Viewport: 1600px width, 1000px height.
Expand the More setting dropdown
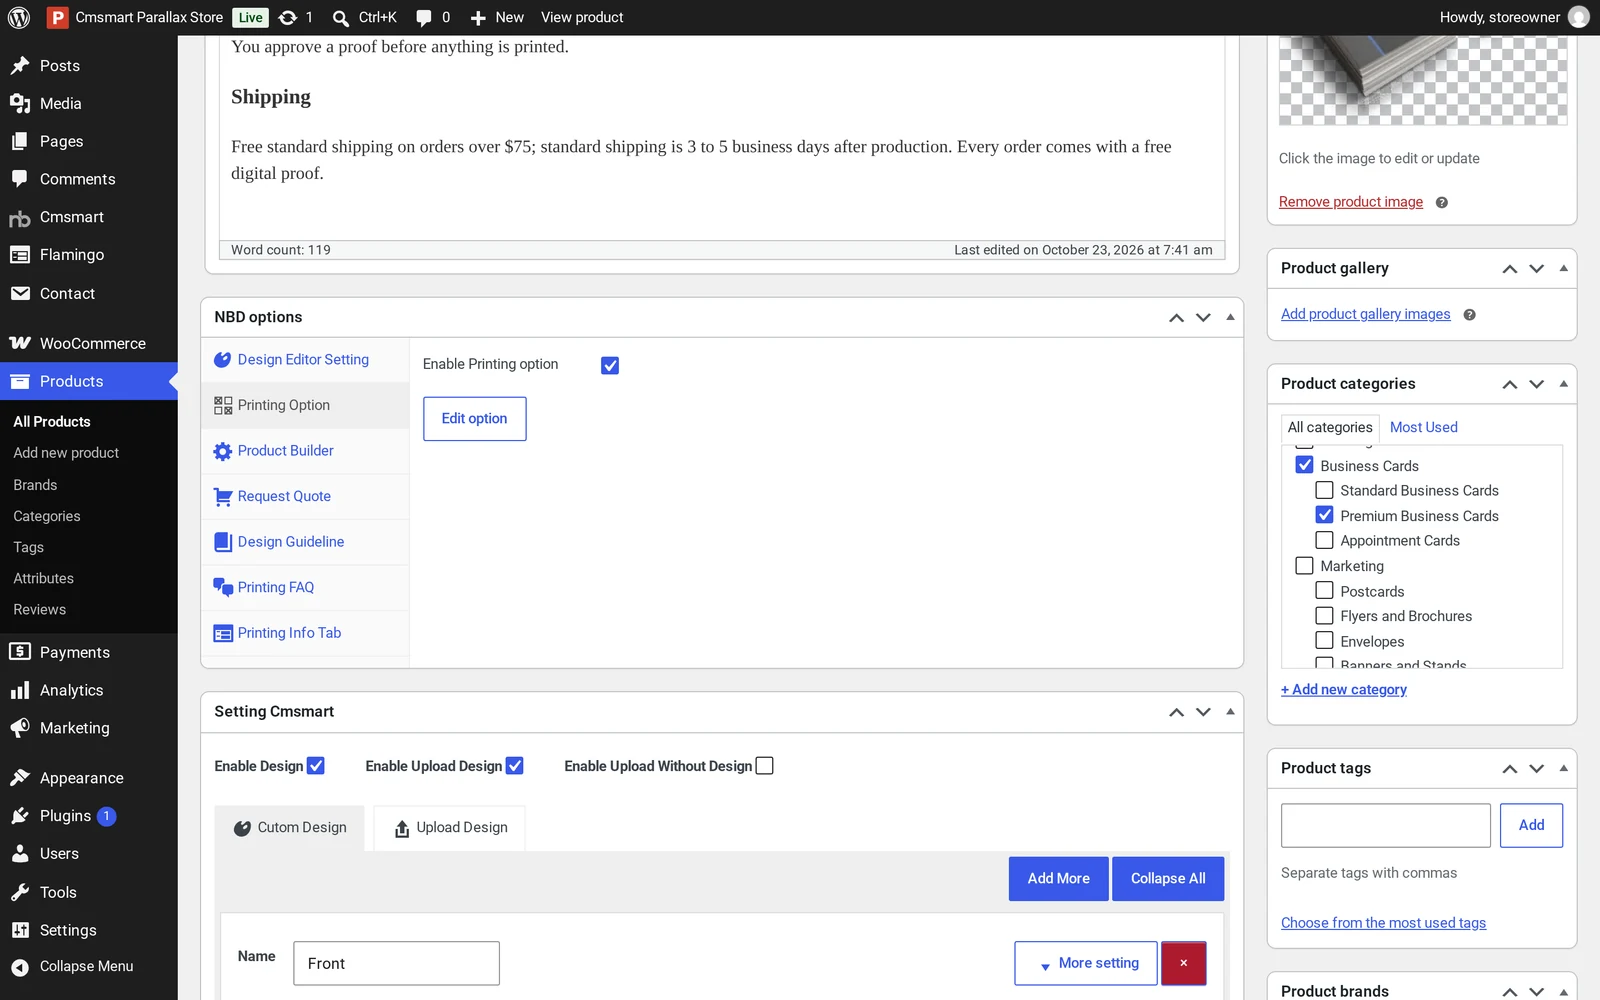click(x=1086, y=963)
